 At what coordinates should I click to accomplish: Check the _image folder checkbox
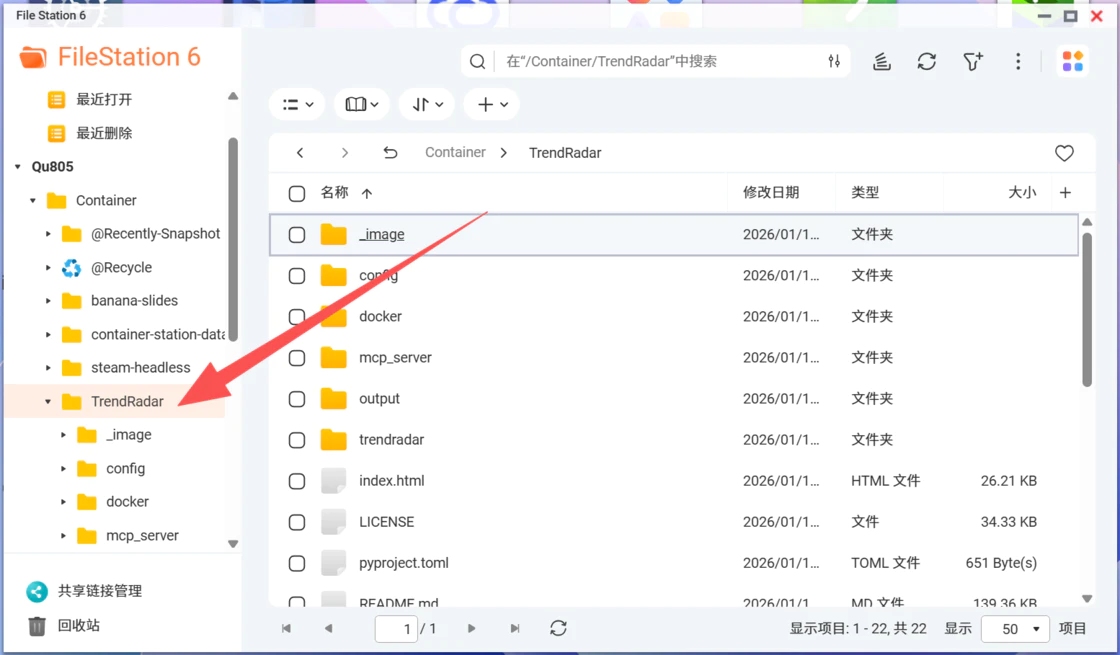297,235
